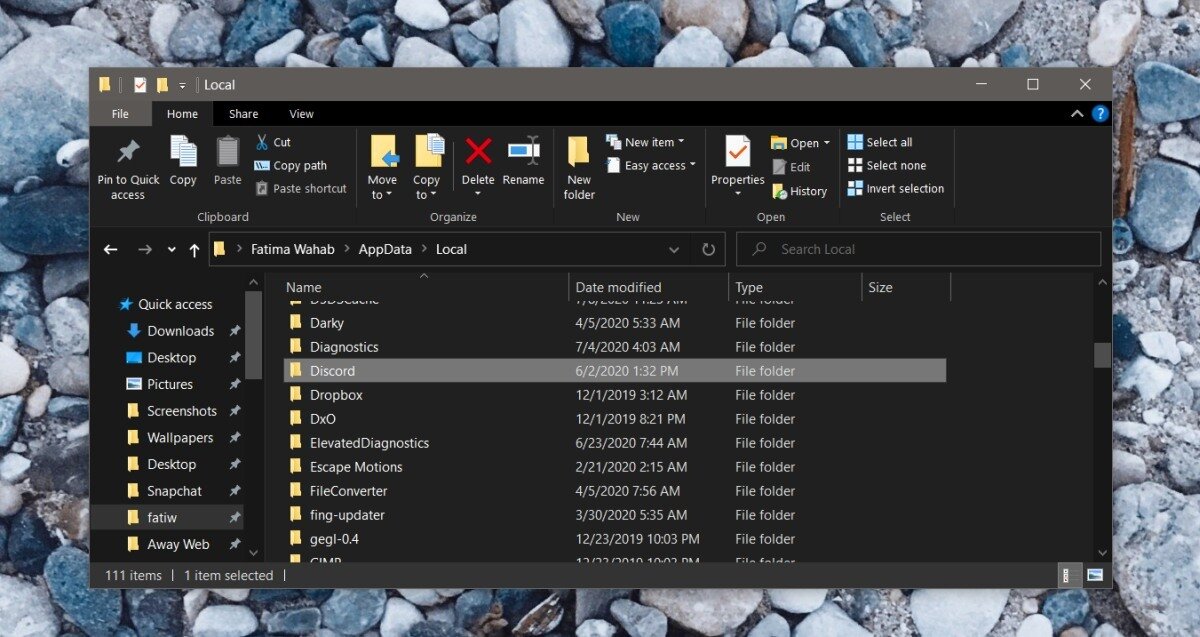The width and height of the screenshot is (1200, 637).
Task: Refresh the Local folder view
Action: coord(708,250)
